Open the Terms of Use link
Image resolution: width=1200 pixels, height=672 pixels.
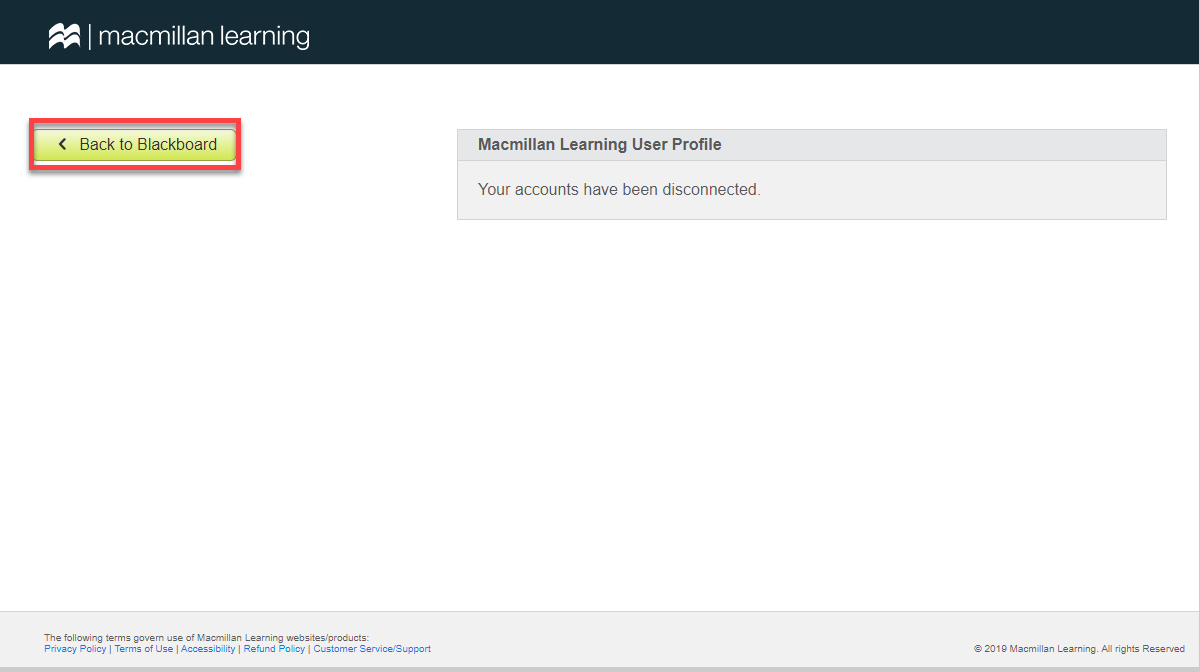click(x=143, y=648)
